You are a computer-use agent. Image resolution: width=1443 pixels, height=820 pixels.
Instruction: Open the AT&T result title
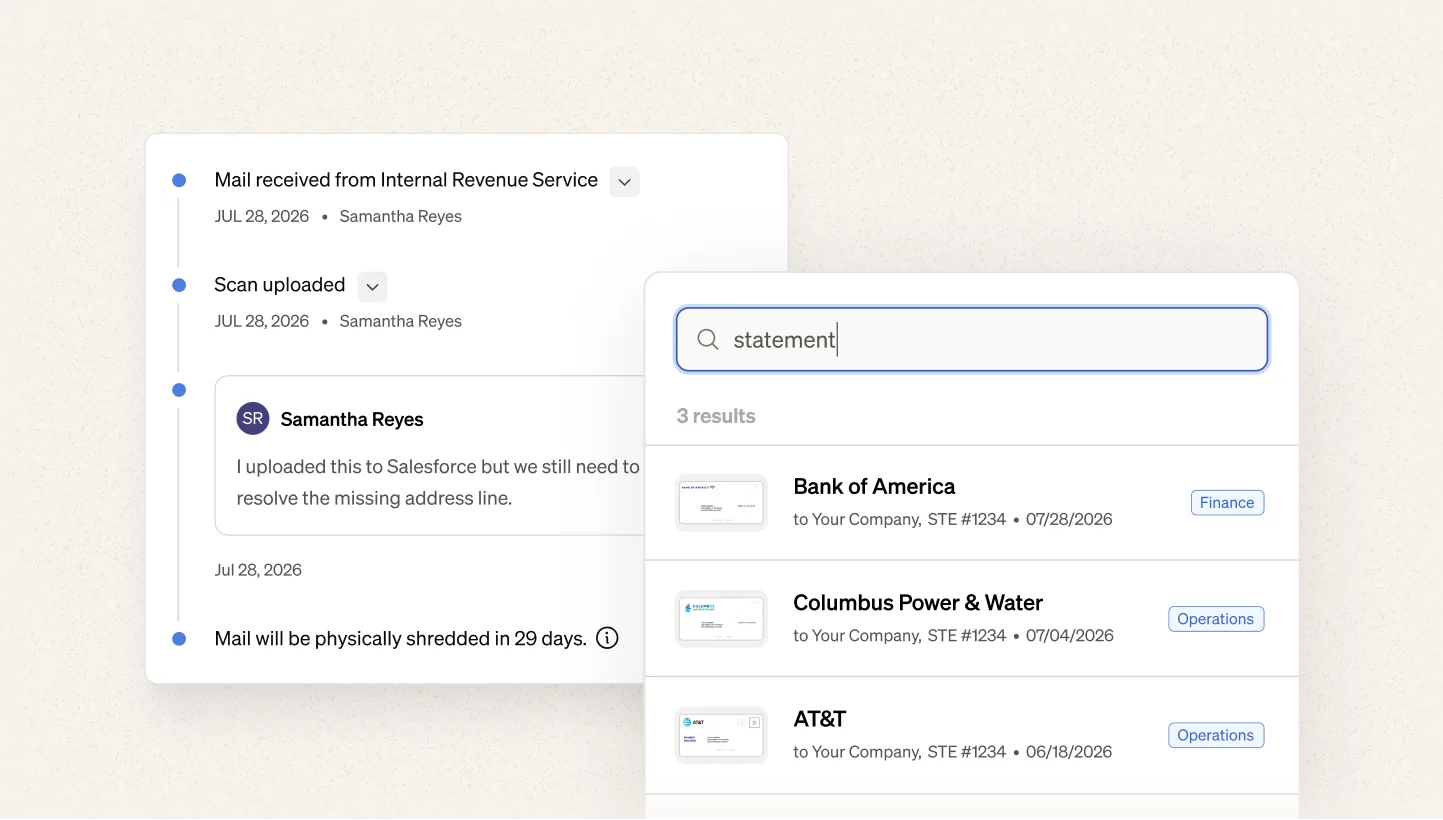(820, 719)
